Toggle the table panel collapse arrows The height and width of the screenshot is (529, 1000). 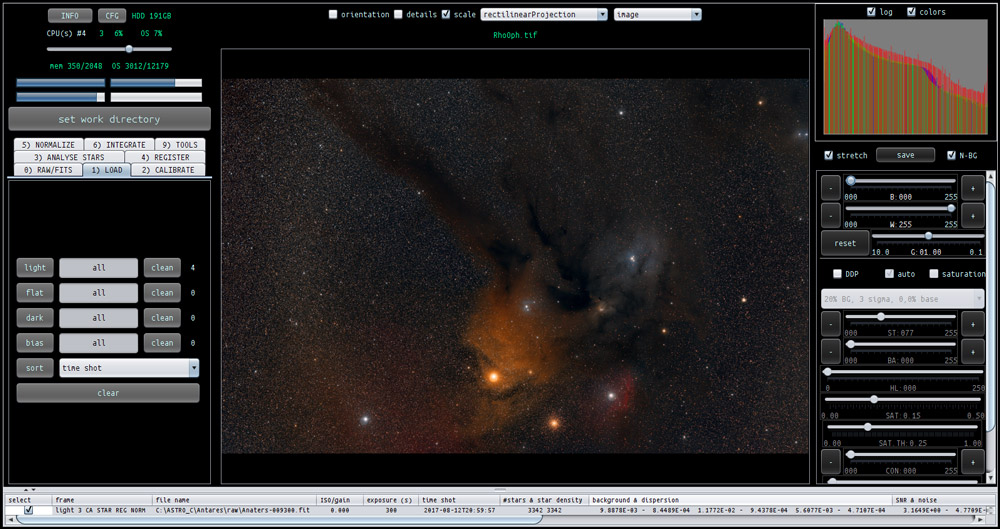coord(29,490)
